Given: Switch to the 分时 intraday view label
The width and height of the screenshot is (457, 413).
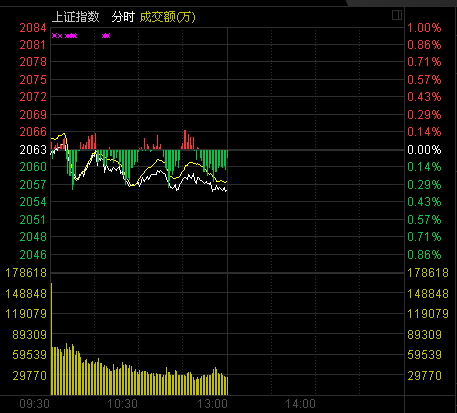Looking at the screenshot, I should point(123,17).
